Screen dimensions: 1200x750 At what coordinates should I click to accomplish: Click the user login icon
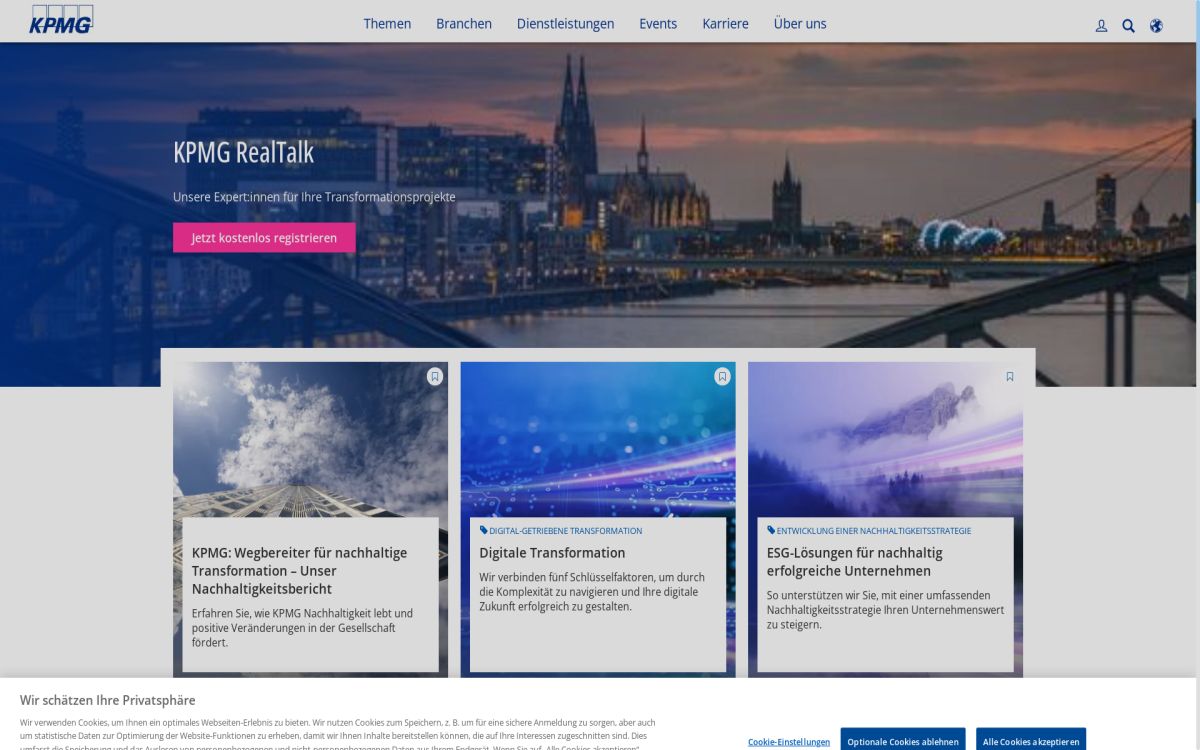pyautogui.click(x=1101, y=26)
